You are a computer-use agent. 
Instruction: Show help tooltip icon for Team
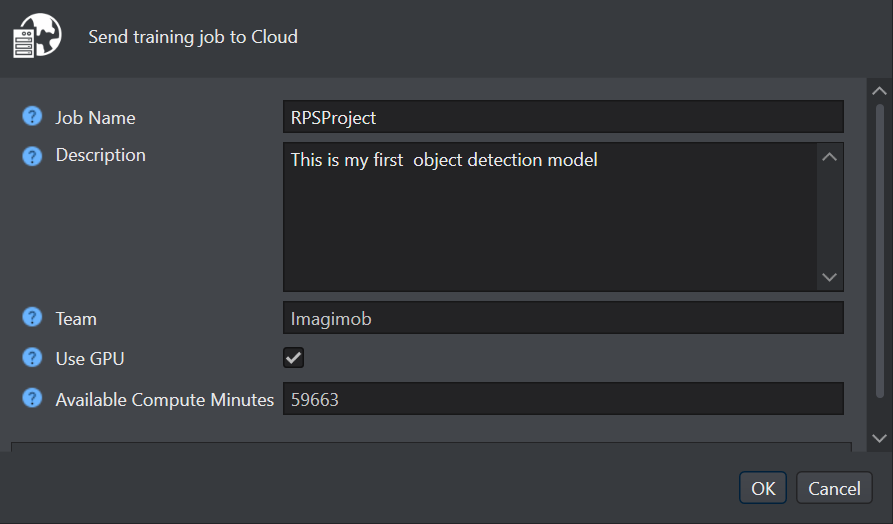[x=32, y=317]
